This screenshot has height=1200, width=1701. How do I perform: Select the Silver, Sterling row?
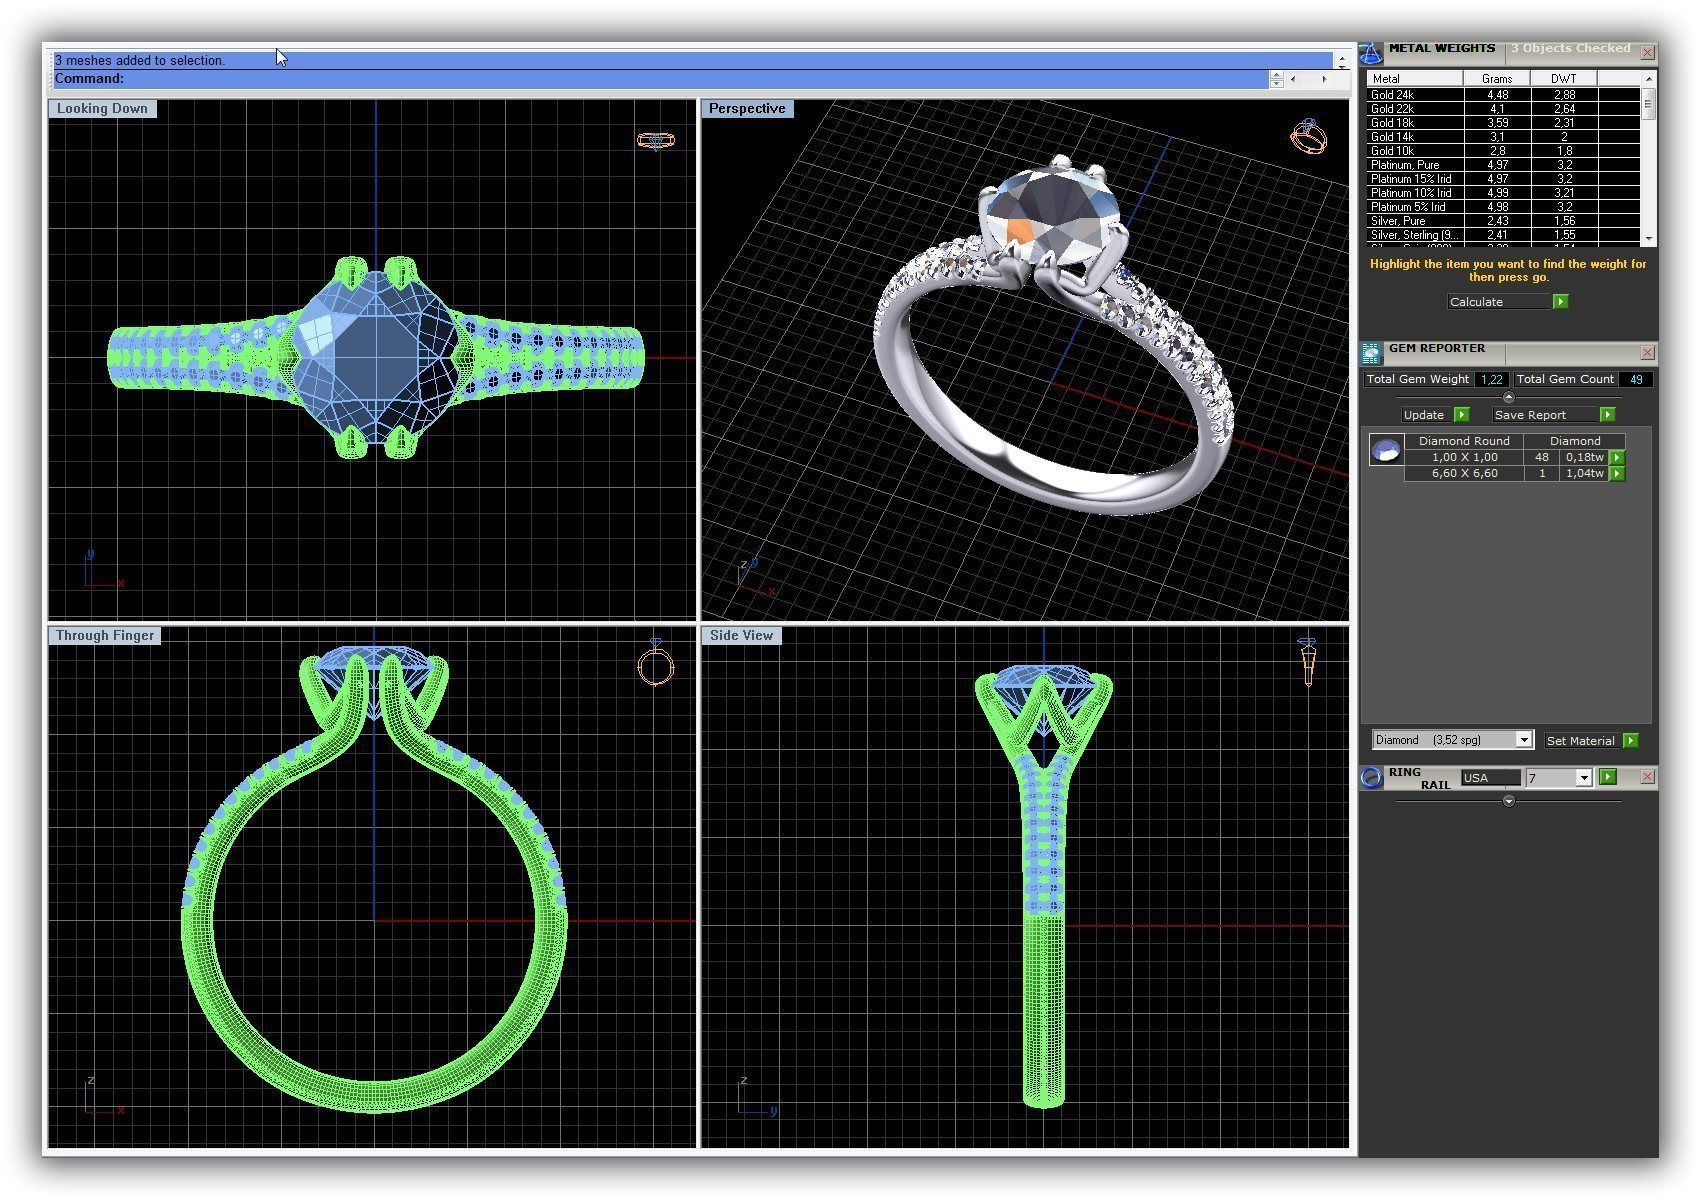pyautogui.click(x=1503, y=235)
